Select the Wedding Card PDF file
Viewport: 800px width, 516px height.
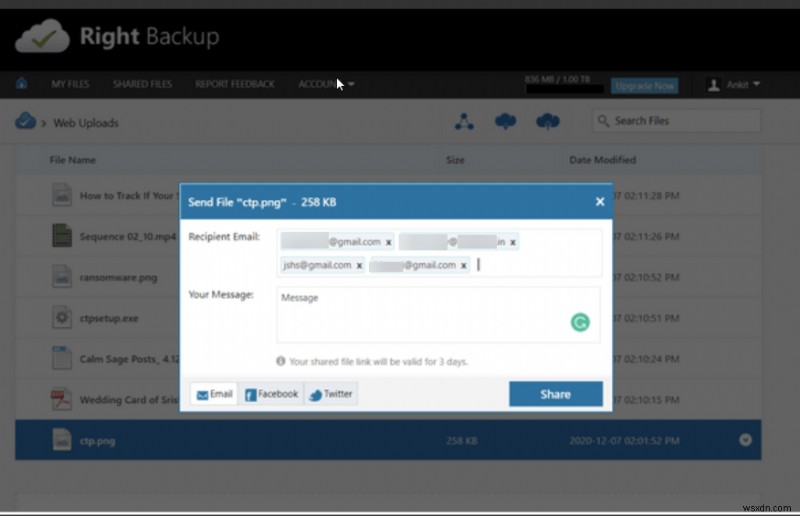[129, 400]
